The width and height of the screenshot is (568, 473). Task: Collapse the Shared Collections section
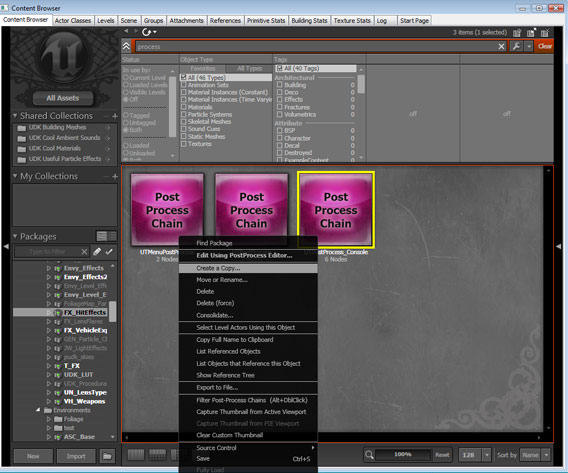pyautogui.click(x=15, y=116)
